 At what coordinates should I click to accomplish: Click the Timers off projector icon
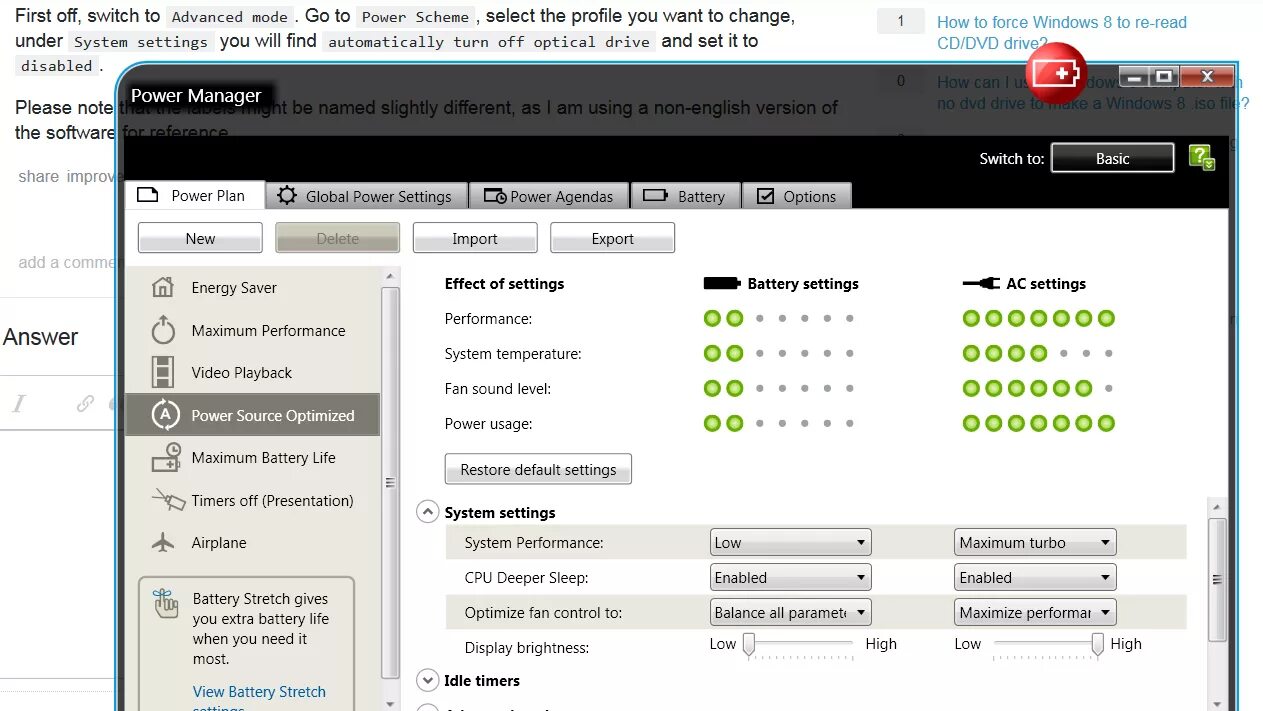[167, 500]
